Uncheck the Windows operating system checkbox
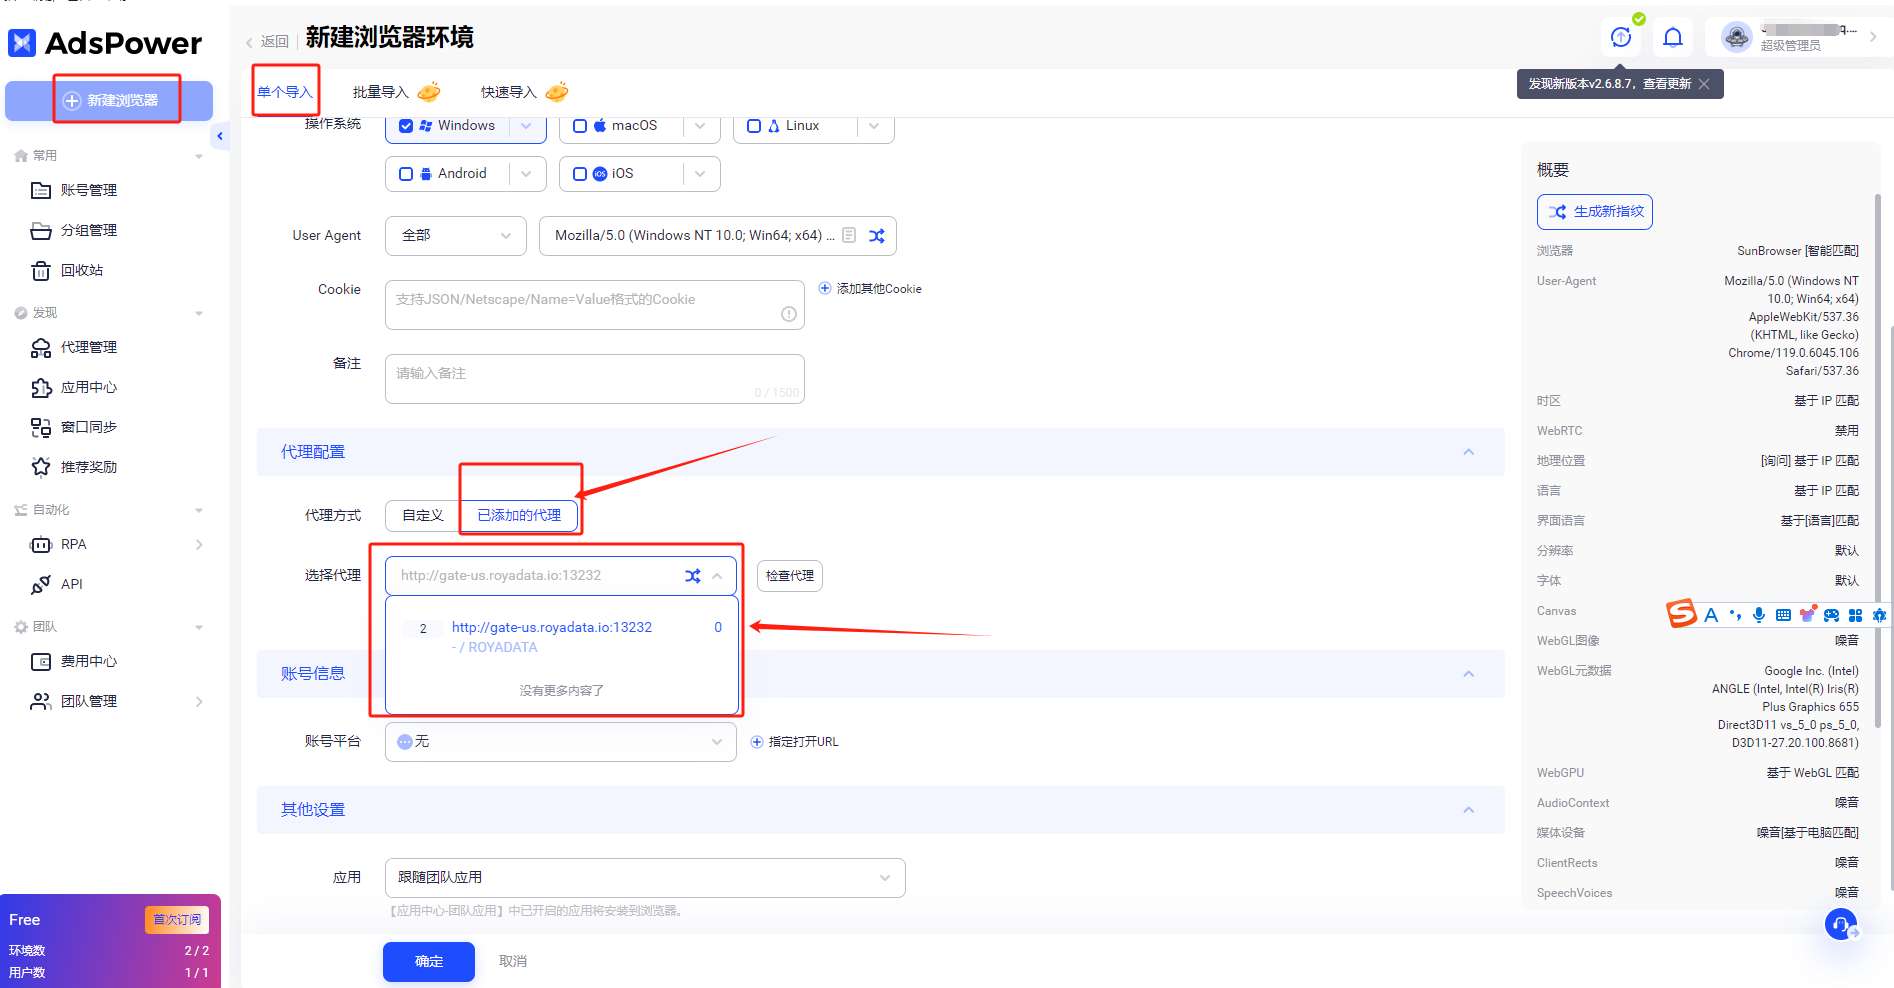The image size is (1894, 988). tap(406, 126)
